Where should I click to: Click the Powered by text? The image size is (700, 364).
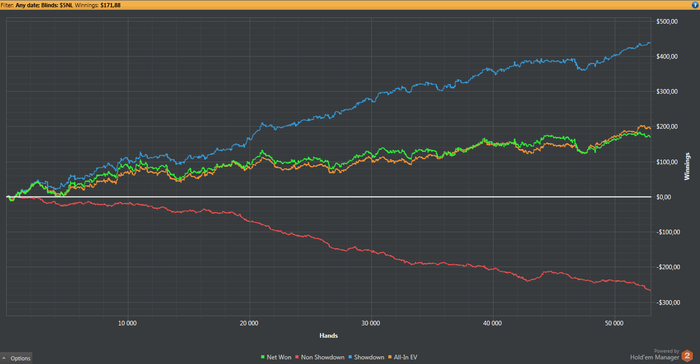[x=667, y=351]
